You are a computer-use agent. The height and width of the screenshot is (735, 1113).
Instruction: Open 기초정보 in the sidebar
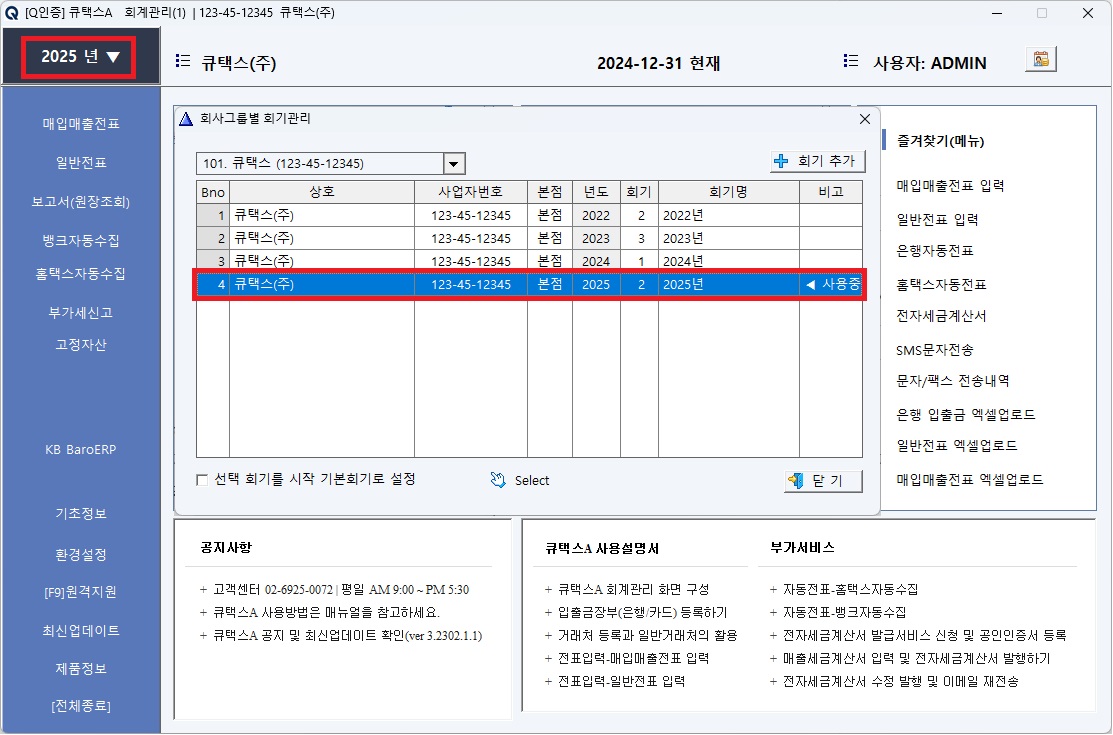click(81, 513)
